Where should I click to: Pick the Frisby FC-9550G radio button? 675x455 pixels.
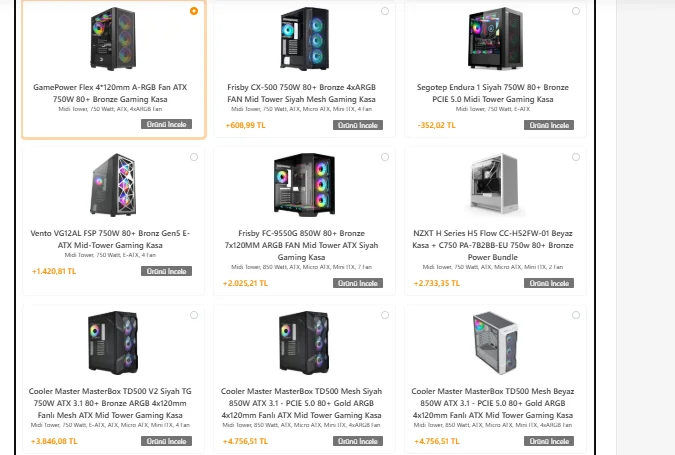tap(385, 158)
